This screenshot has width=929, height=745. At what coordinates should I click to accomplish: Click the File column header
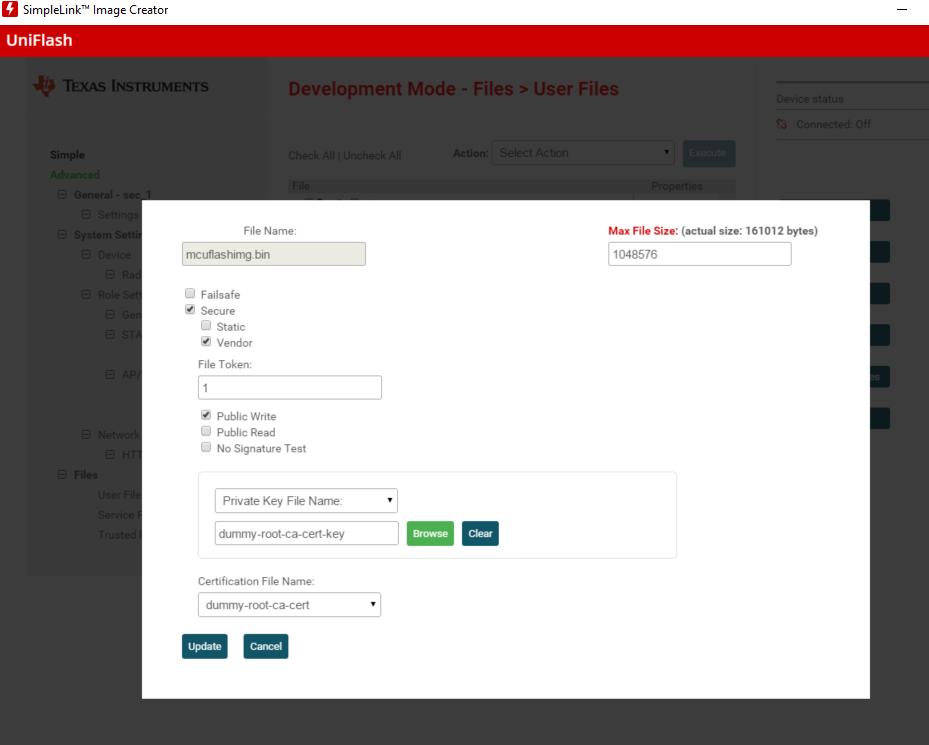pyautogui.click(x=301, y=186)
